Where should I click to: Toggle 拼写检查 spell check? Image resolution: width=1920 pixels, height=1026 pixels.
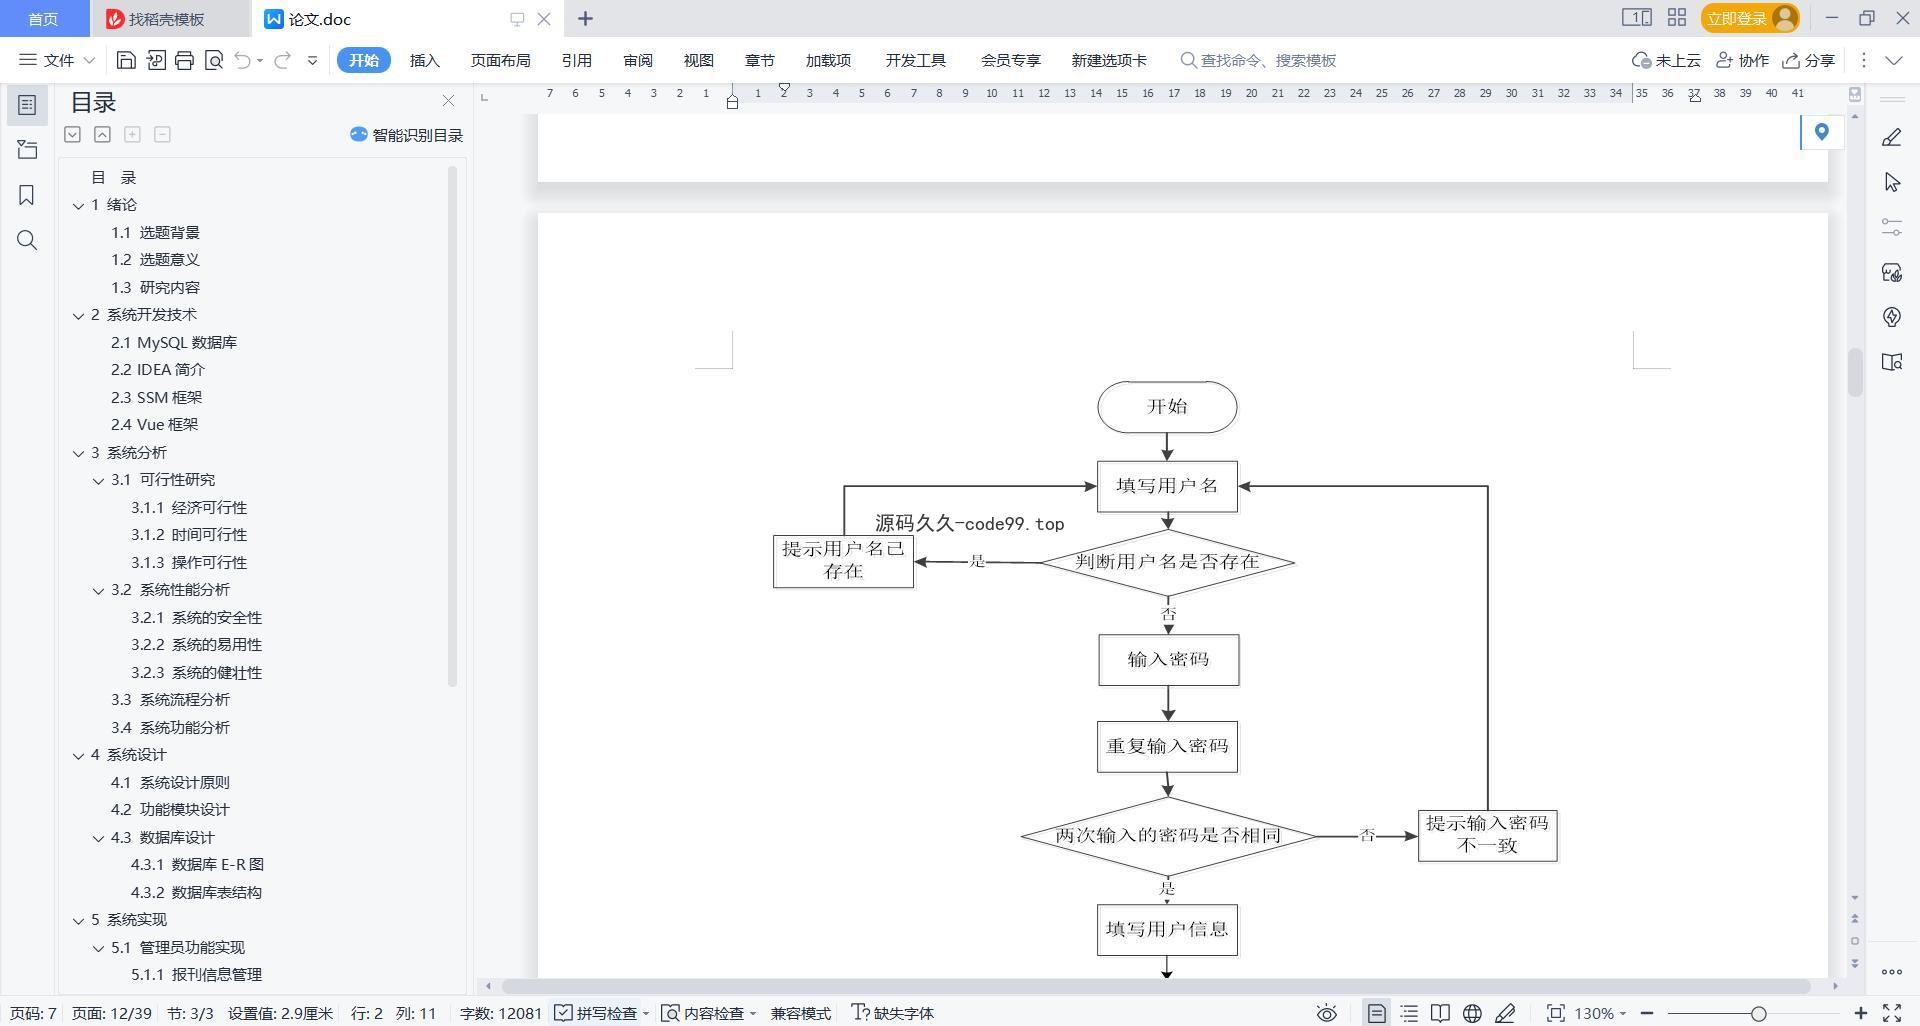click(596, 1013)
